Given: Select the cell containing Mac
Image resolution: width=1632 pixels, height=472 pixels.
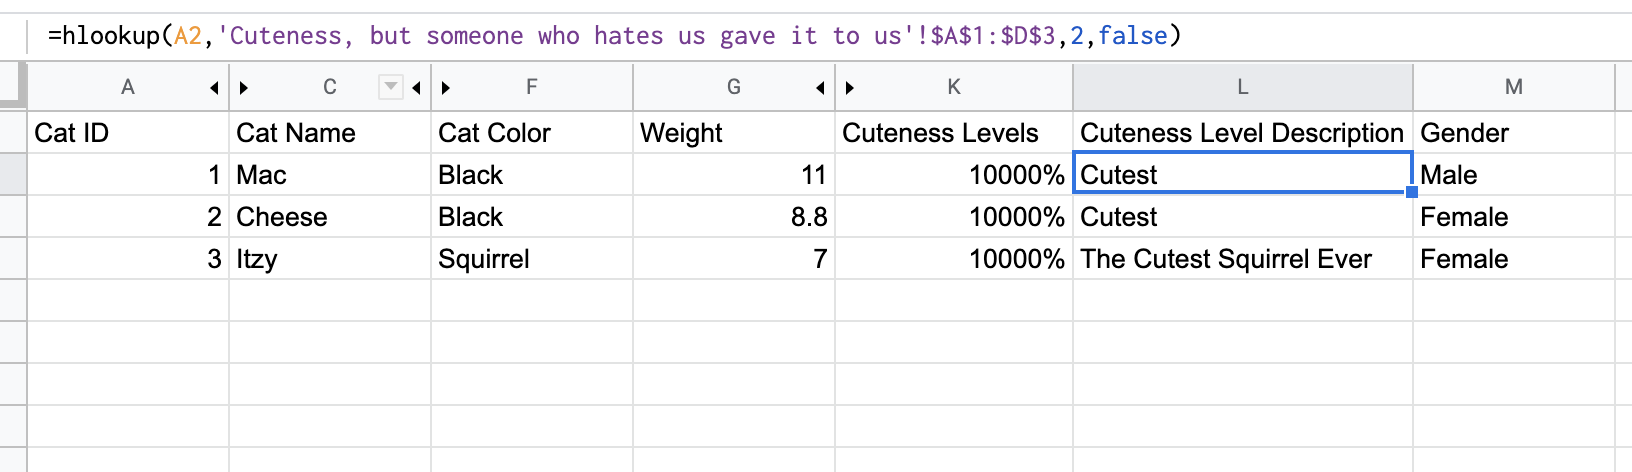Looking at the screenshot, I should click(330, 174).
